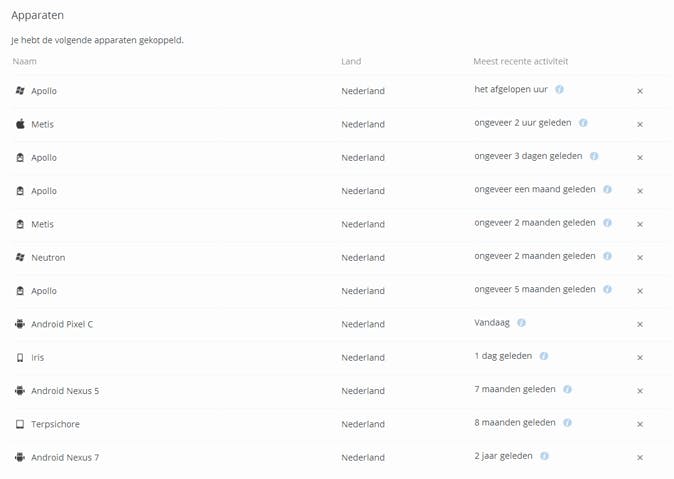This screenshot has height=479, width=674.
Task: Click the info icon next to "ongeveer 2 uur geleden"
Action: 583,123
